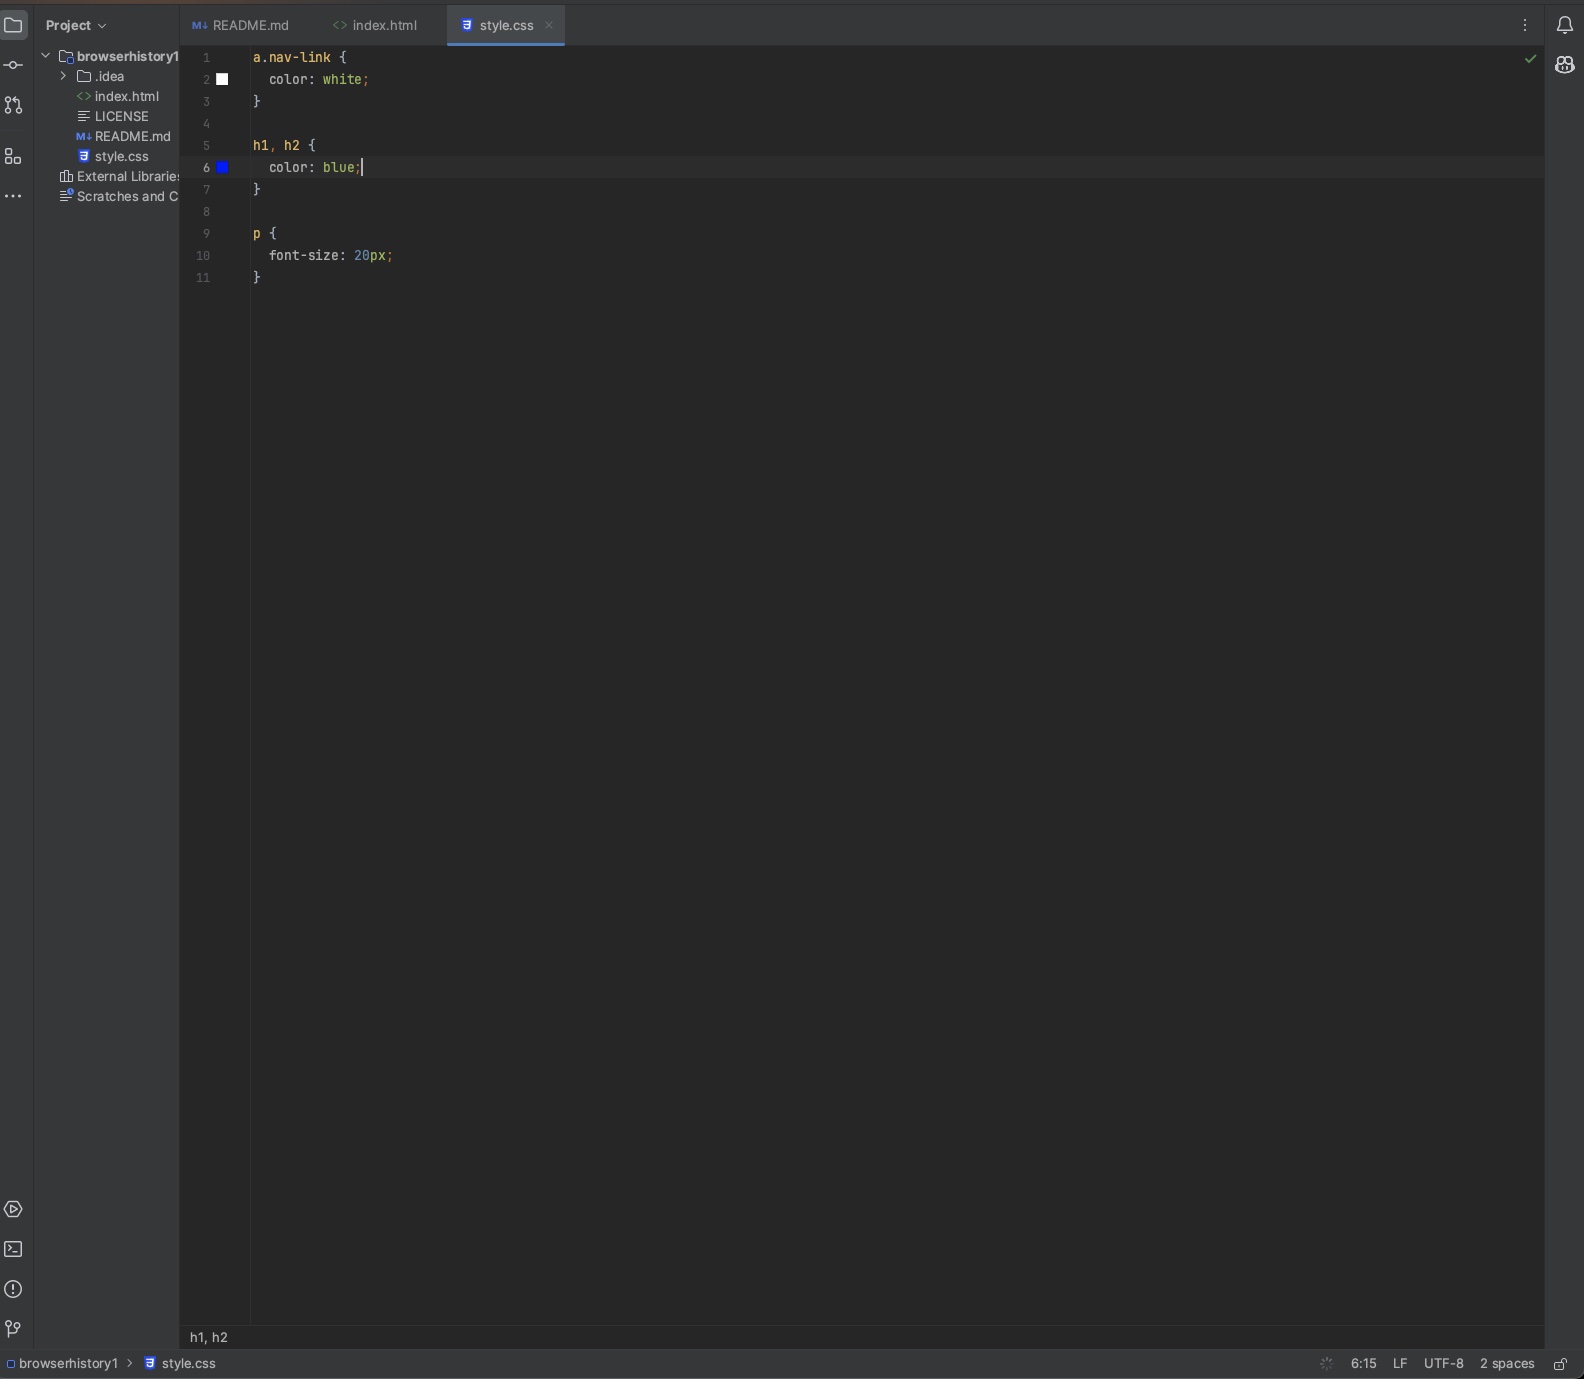This screenshot has height=1379, width=1584.
Task: Click the 2 spaces indent setting
Action: (x=1507, y=1364)
